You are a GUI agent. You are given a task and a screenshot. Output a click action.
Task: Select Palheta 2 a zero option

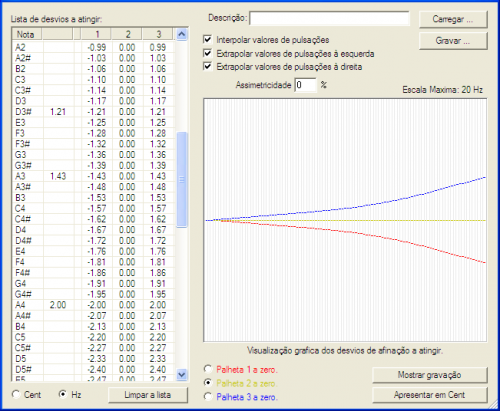pyautogui.click(x=208, y=383)
